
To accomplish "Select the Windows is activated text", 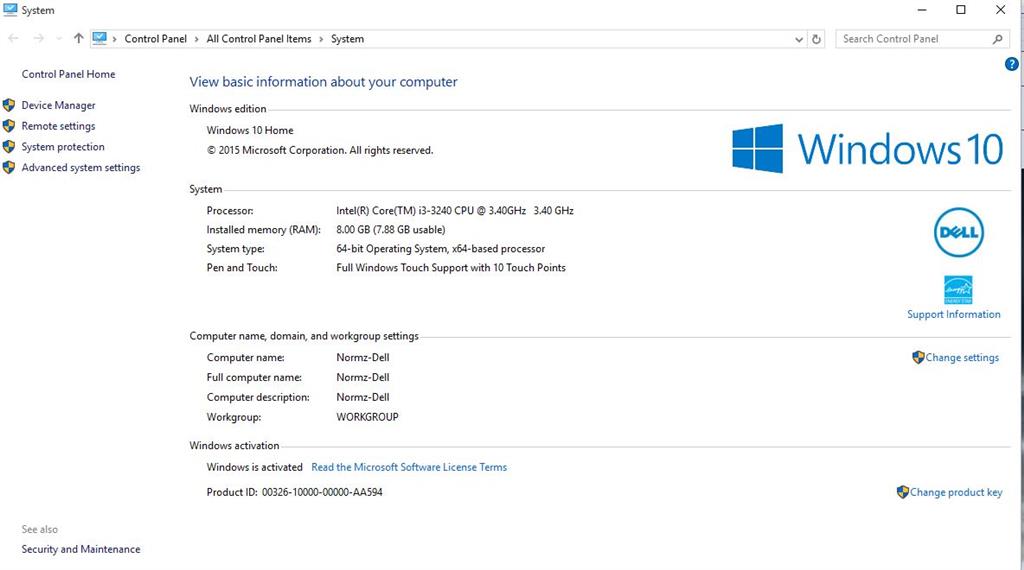I will pyautogui.click(x=255, y=467).
